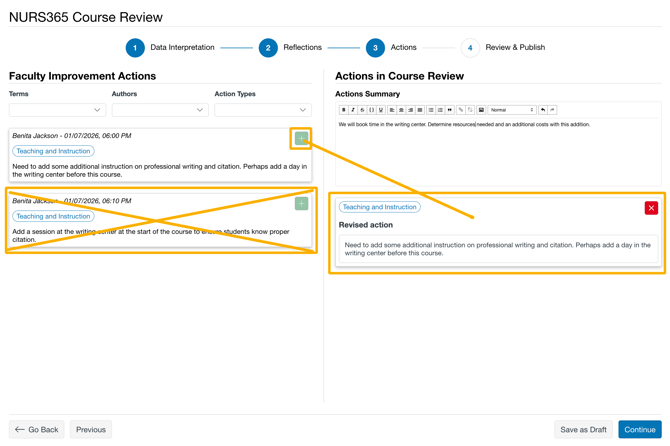670x446 pixels.
Task: Click the redo arrow in editor toolbar
Action: 552,110
